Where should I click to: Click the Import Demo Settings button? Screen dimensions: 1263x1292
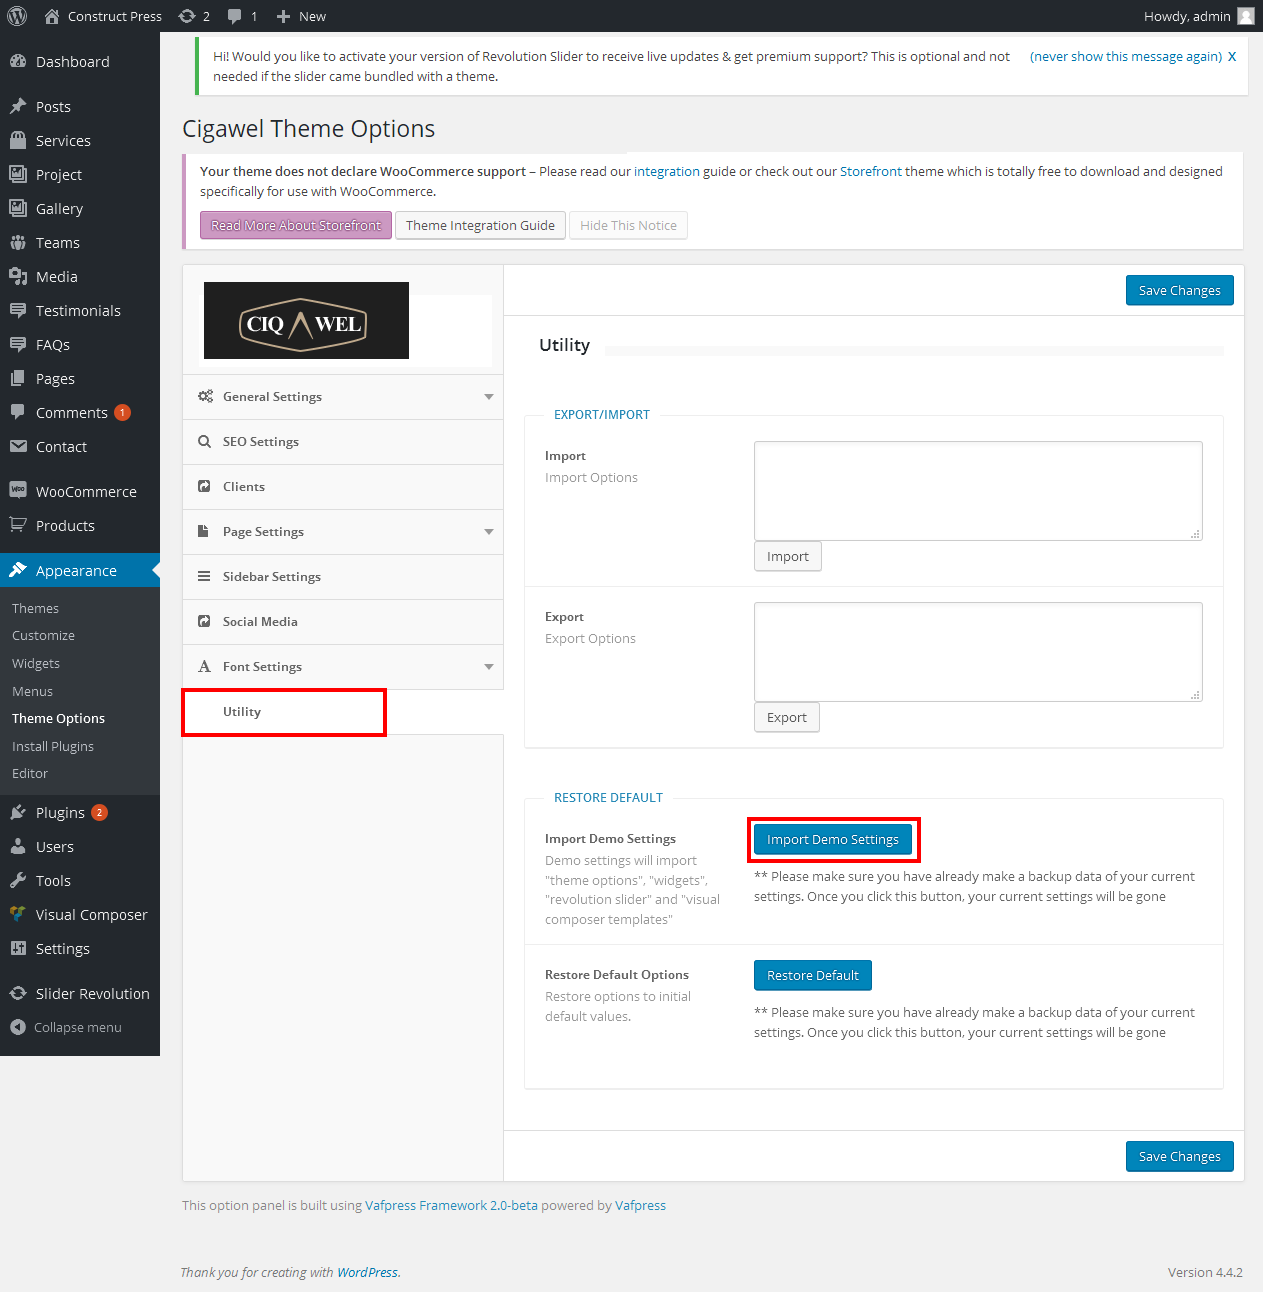(x=832, y=839)
